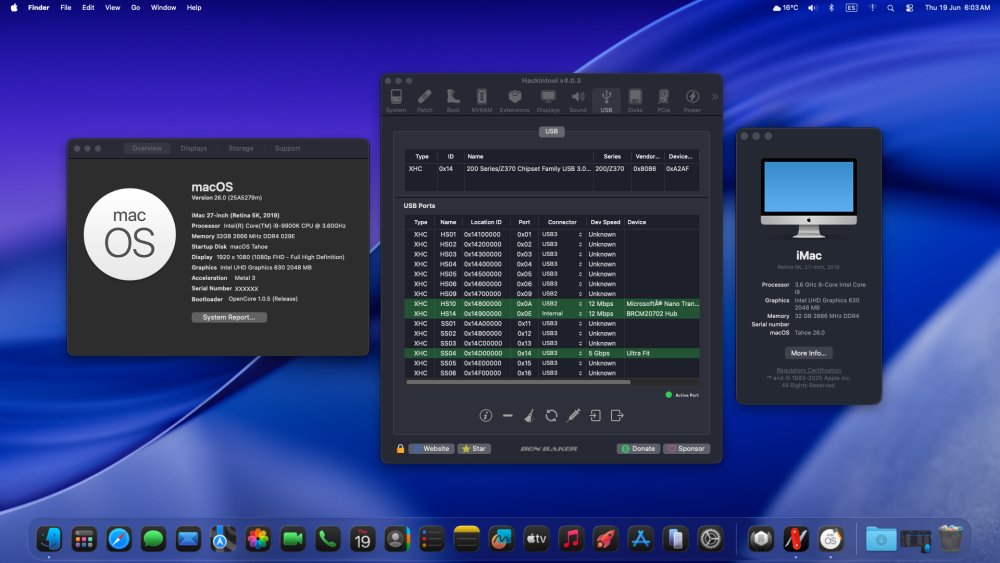1000x563 pixels.
Task: Switch to Storage tab in About window
Action: pyautogui.click(x=241, y=149)
